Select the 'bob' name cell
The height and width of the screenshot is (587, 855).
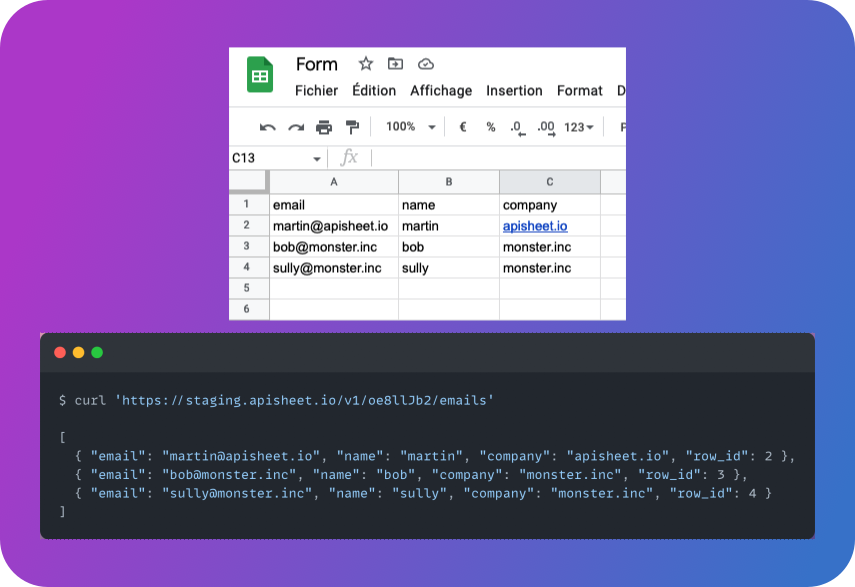[x=449, y=247]
